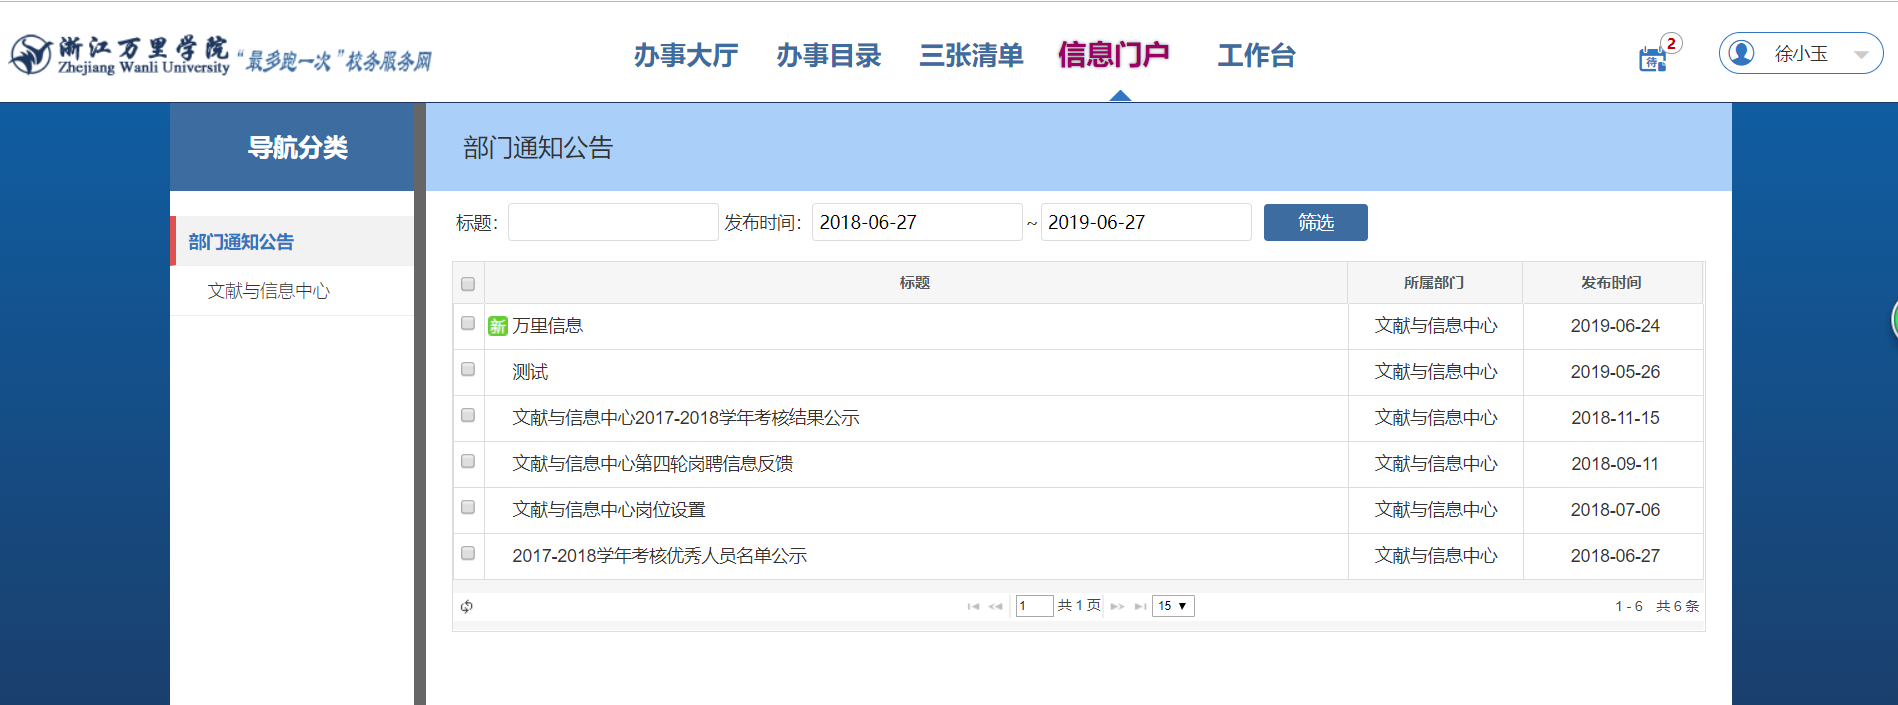Go to next page in pagination
The height and width of the screenshot is (705, 1898).
coord(1117,606)
